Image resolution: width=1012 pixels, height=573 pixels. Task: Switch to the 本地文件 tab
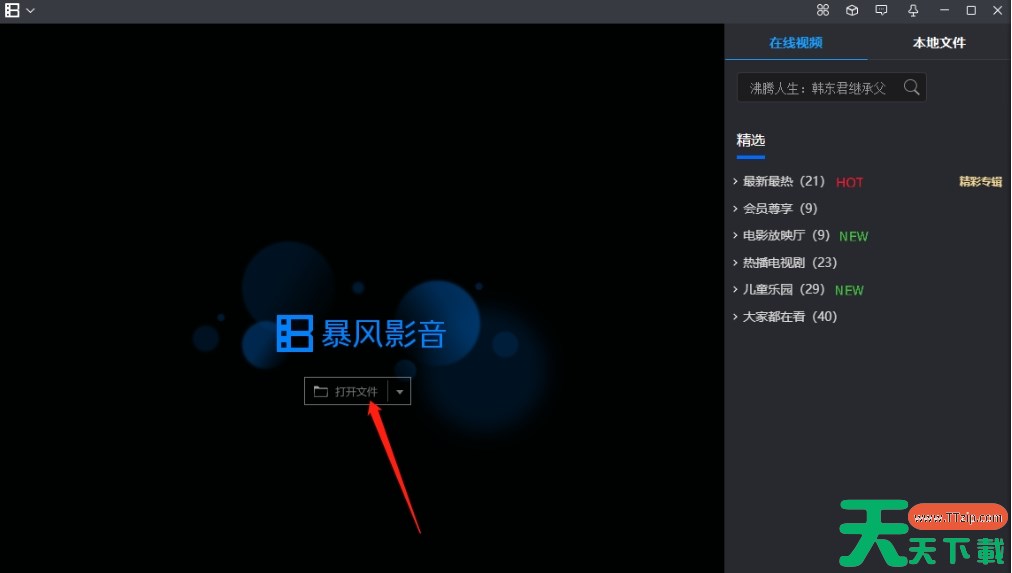[x=939, y=43]
